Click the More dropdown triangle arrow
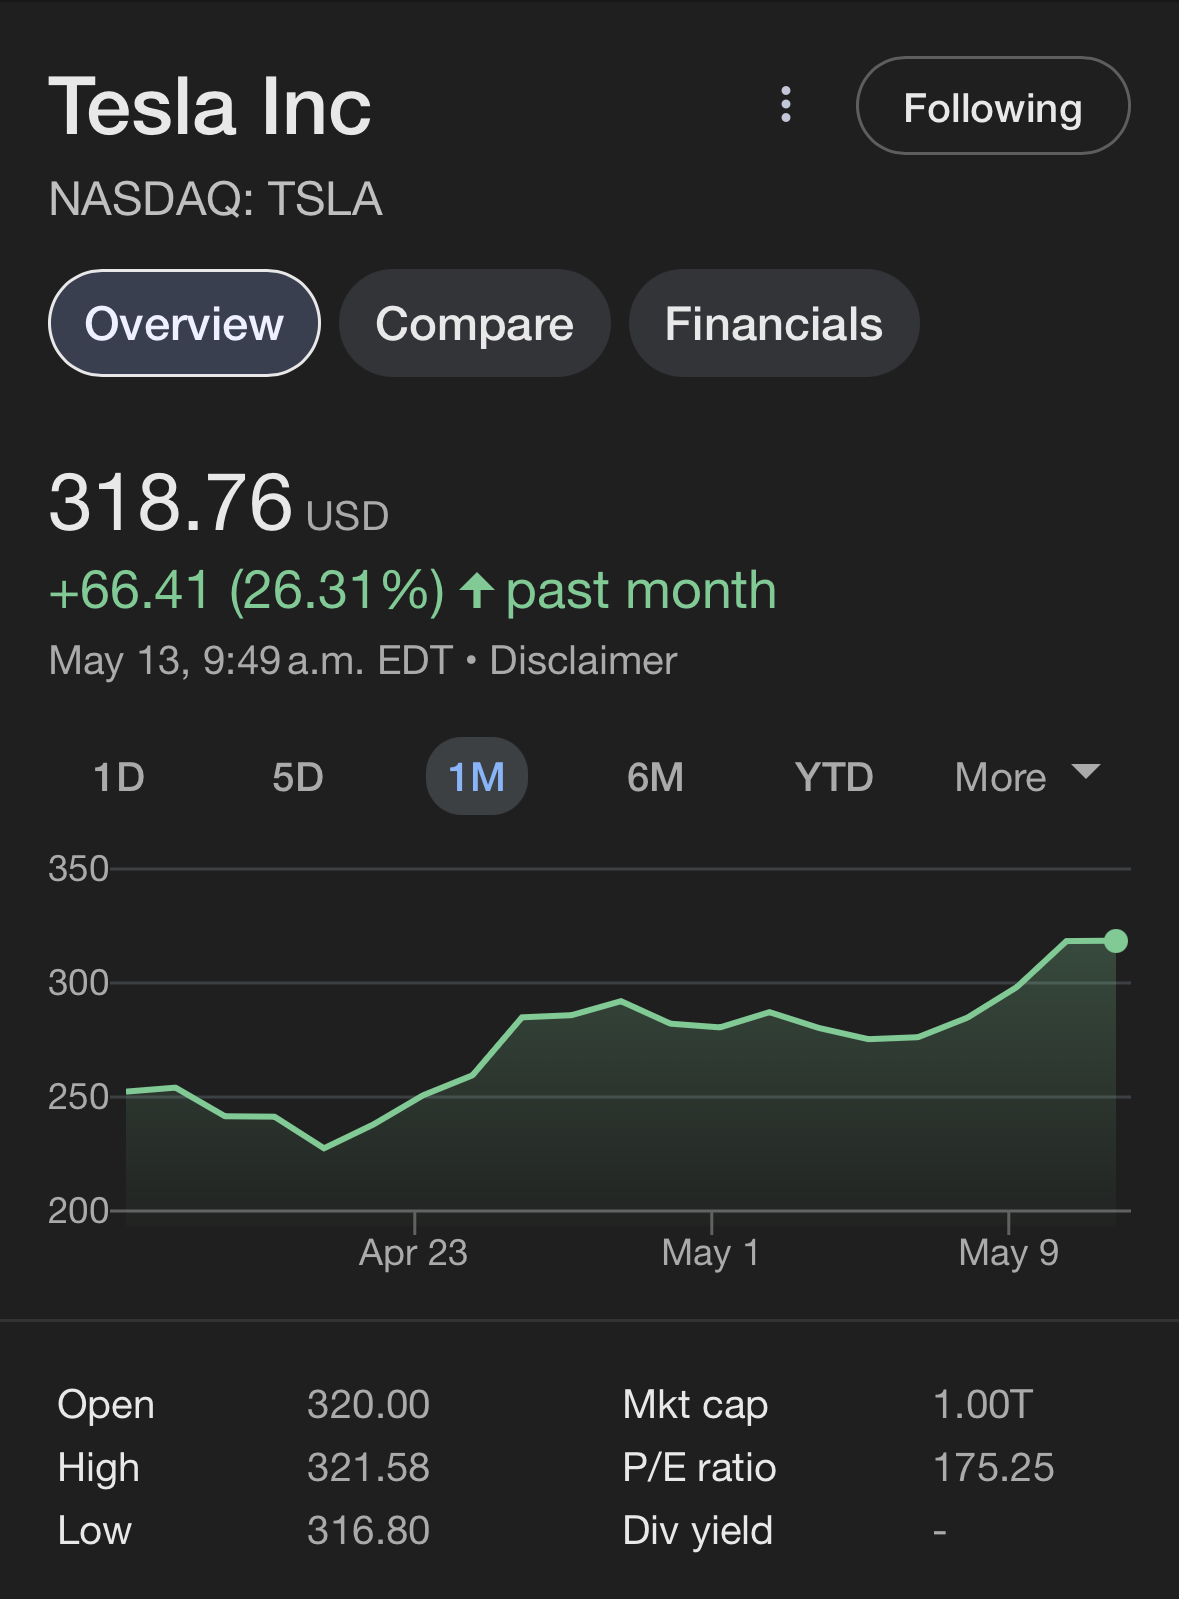Screen dimensions: 1179x1599 click(1085, 771)
